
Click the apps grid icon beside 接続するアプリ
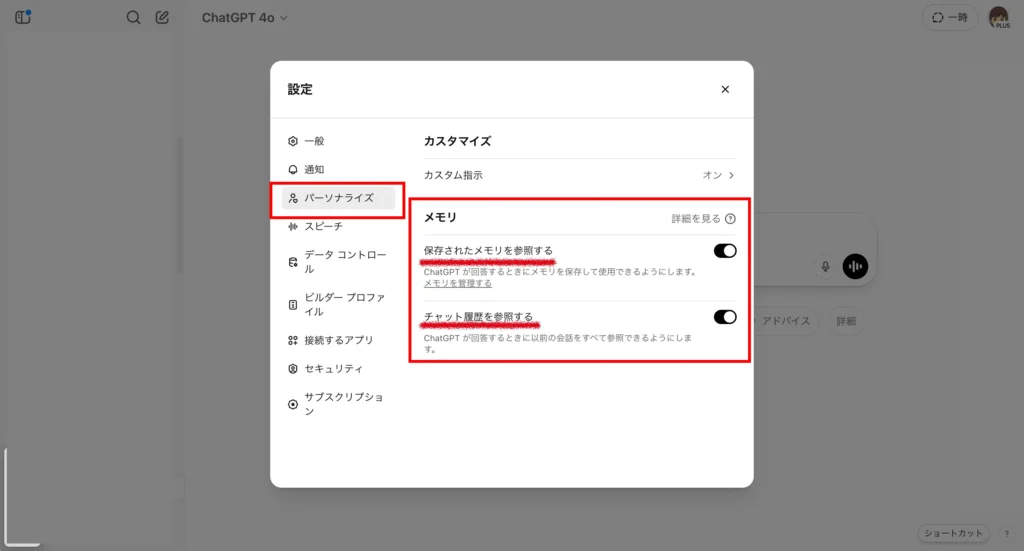pyautogui.click(x=293, y=340)
